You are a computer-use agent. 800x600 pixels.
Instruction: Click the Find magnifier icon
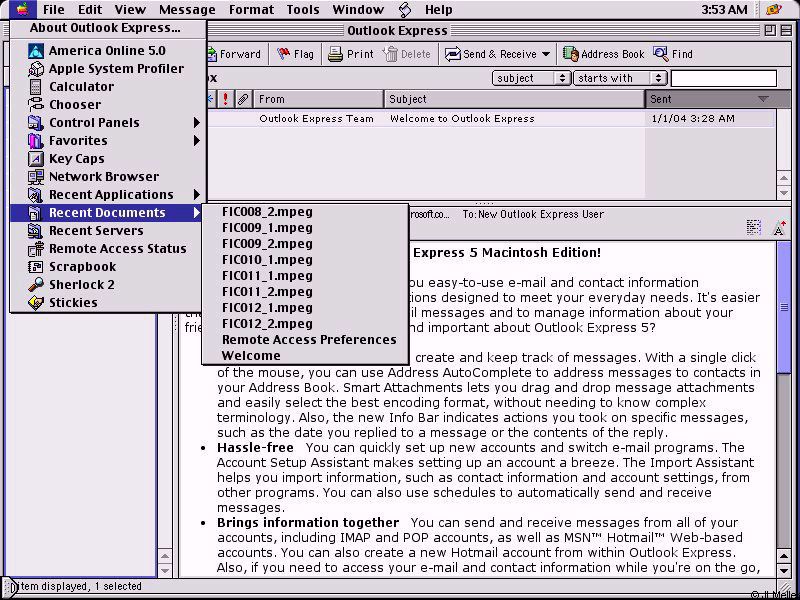coord(661,54)
